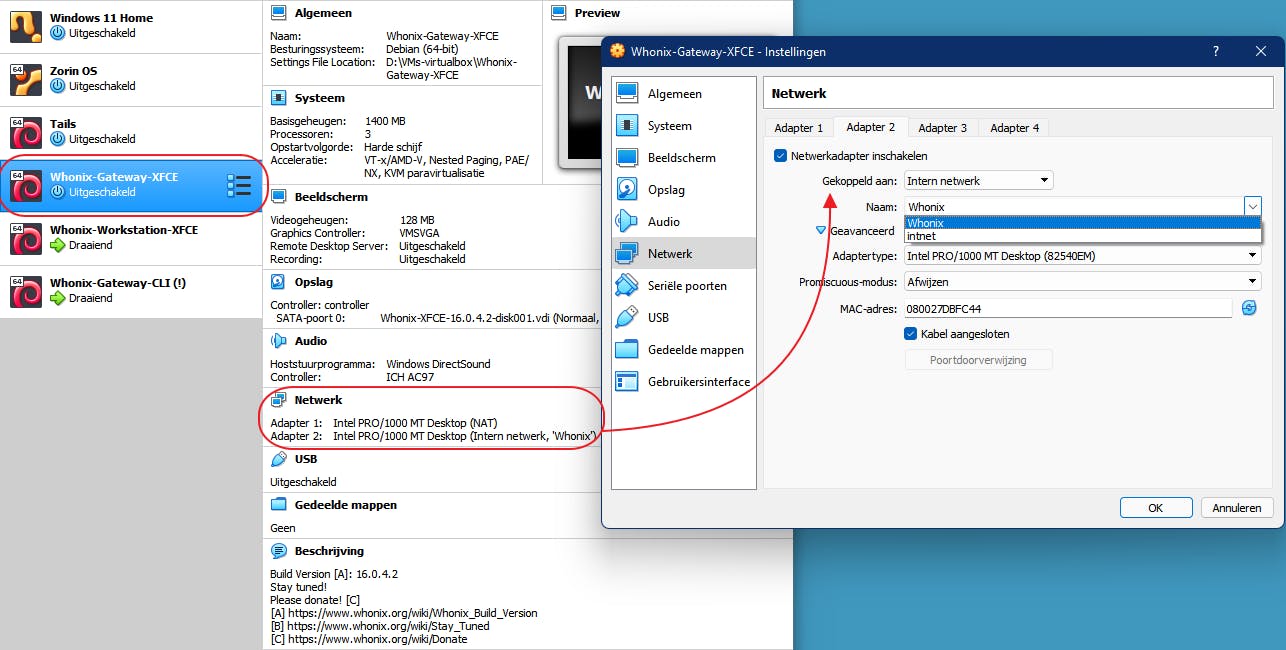Image resolution: width=1286 pixels, height=650 pixels.
Task: Collapse the Naam combo box arrow
Action: coord(1252,206)
